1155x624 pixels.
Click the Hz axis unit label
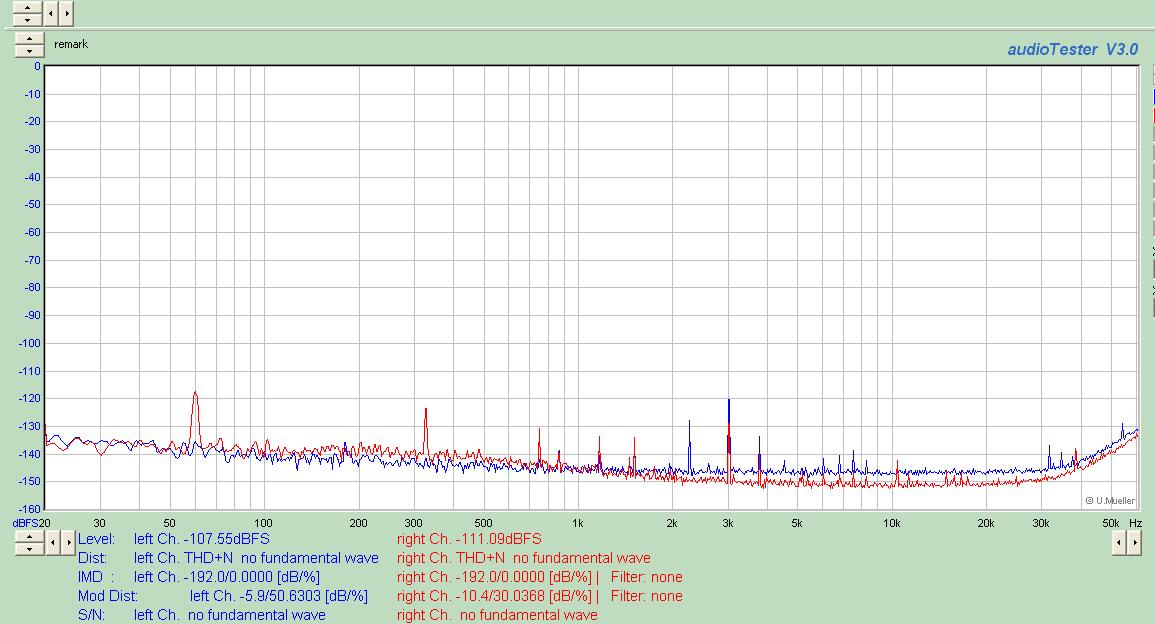1135,523
